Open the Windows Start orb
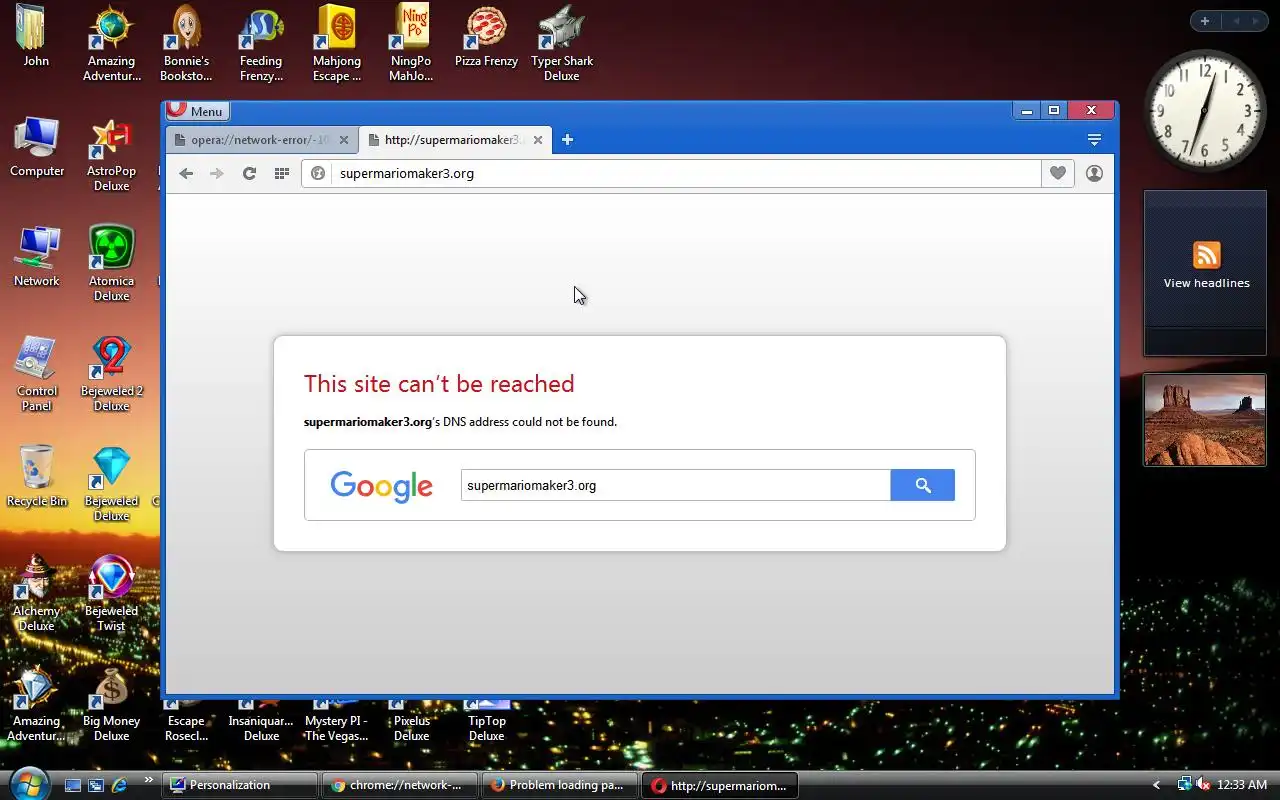The height and width of the screenshot is (800, 1280). [x=28, y=784]
